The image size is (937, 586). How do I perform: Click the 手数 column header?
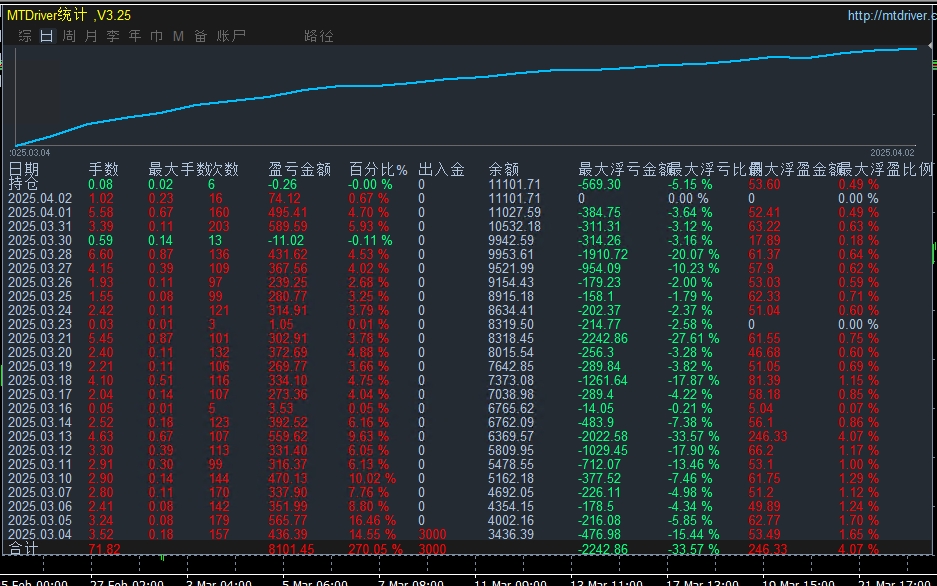104,170
